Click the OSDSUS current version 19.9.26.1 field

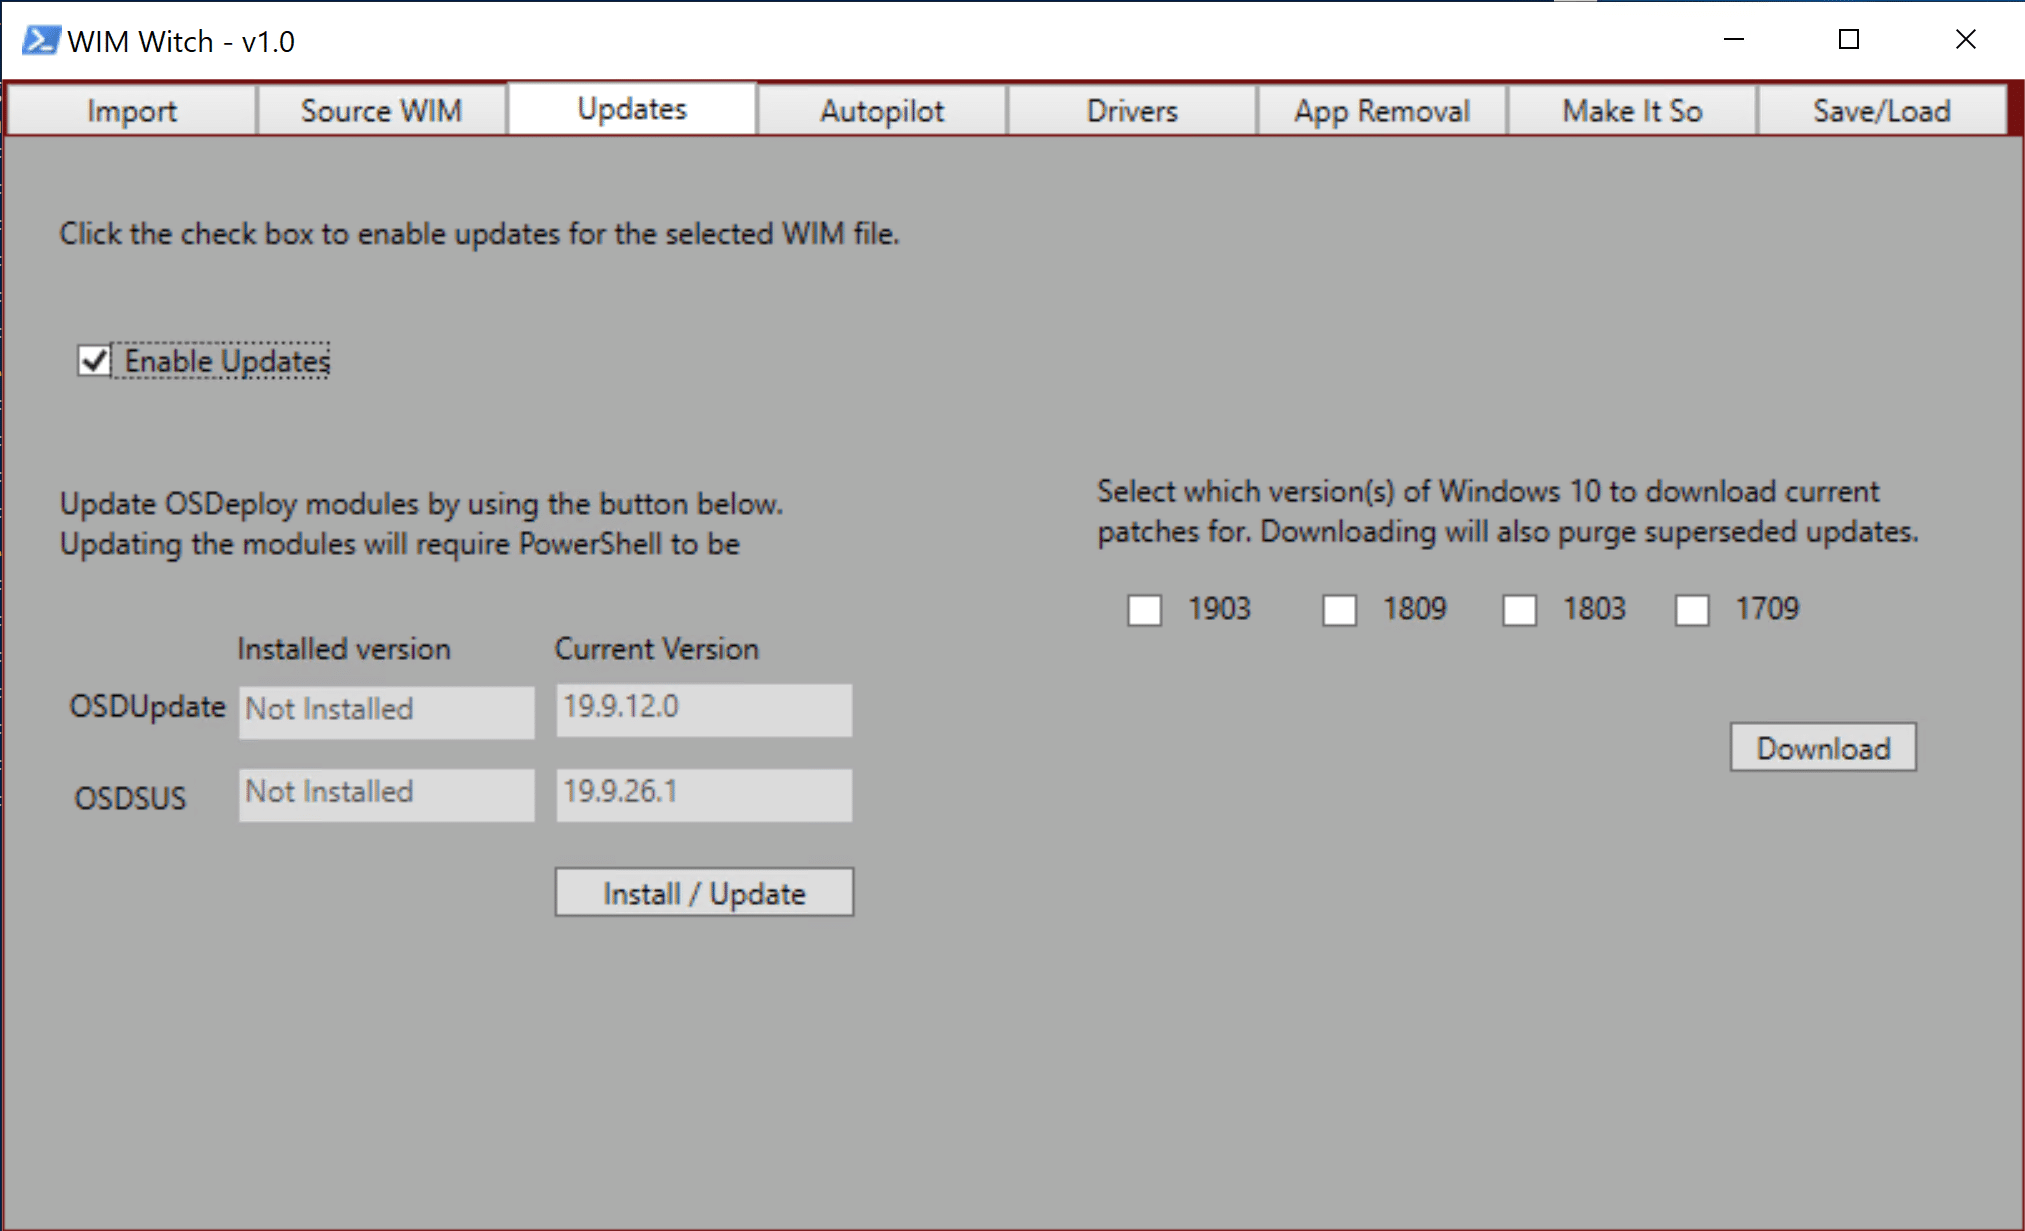[x=704, y=795]
